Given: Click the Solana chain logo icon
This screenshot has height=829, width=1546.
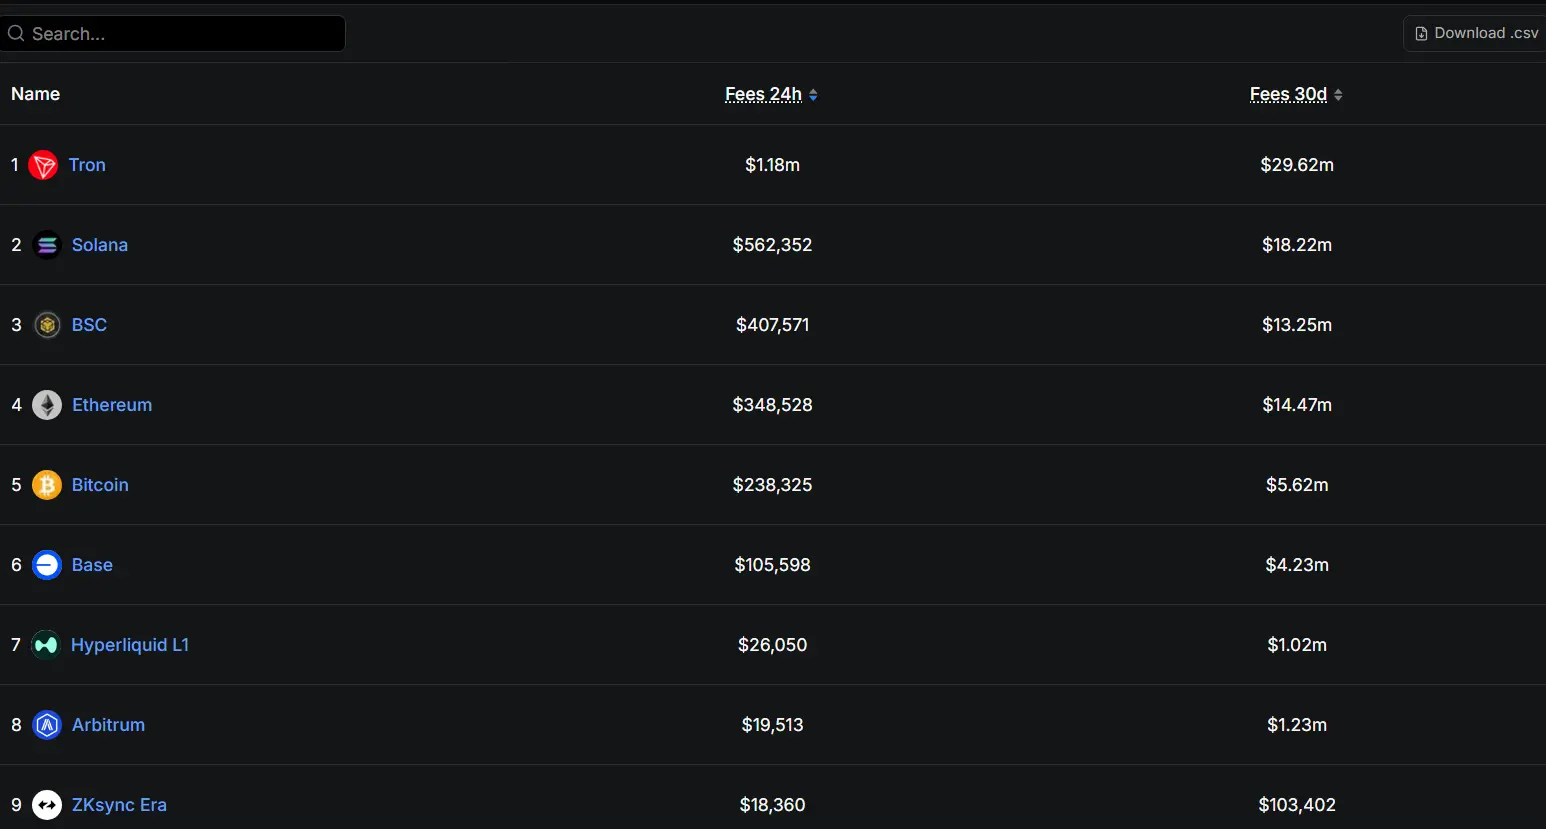Looking at the screenshot, I should 47,245.
